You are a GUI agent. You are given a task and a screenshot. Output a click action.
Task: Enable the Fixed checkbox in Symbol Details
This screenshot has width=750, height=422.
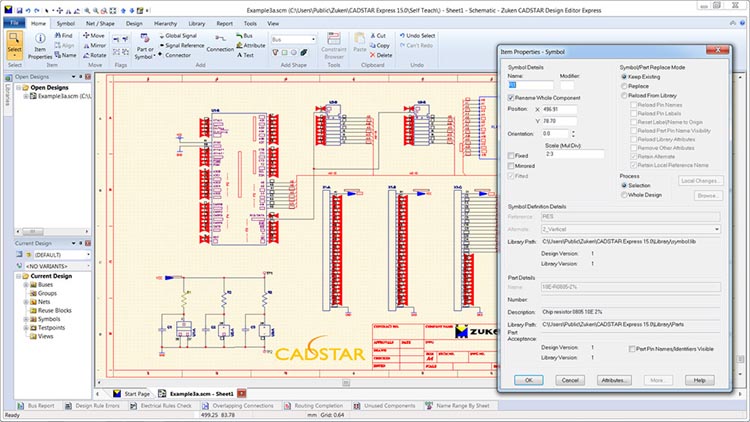tap(511, 155)
